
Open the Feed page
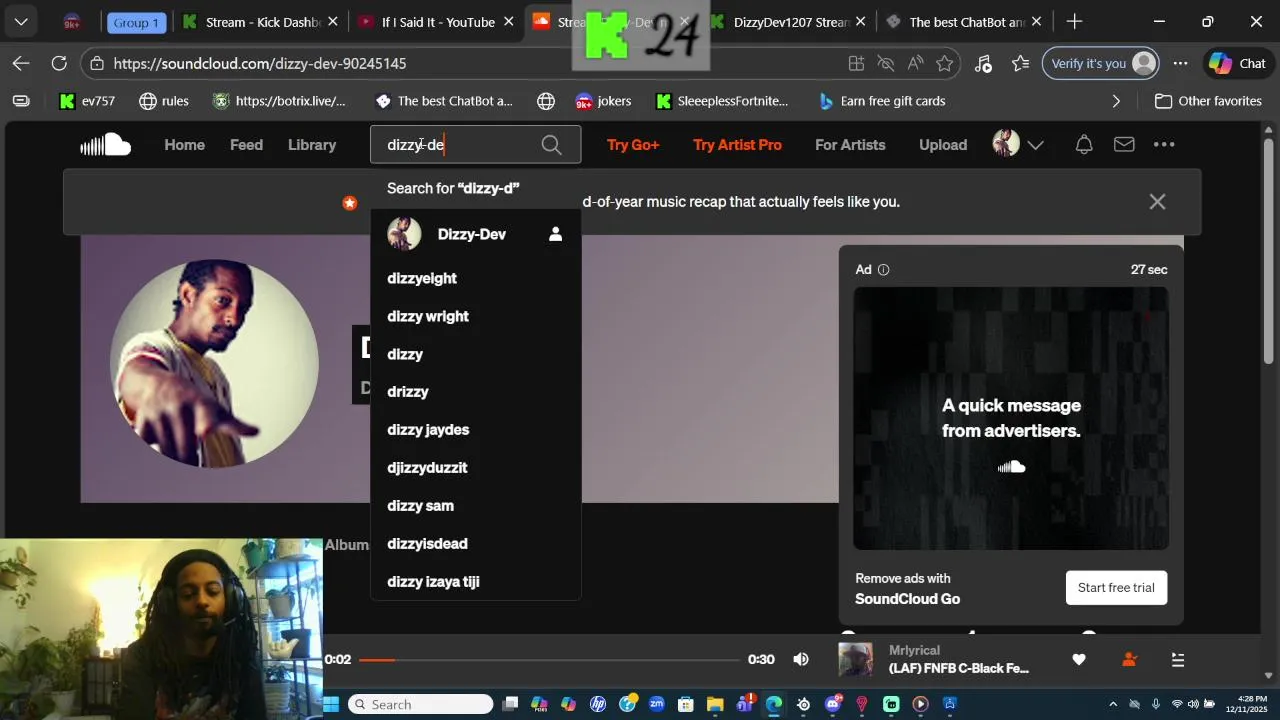pos(246,145)
